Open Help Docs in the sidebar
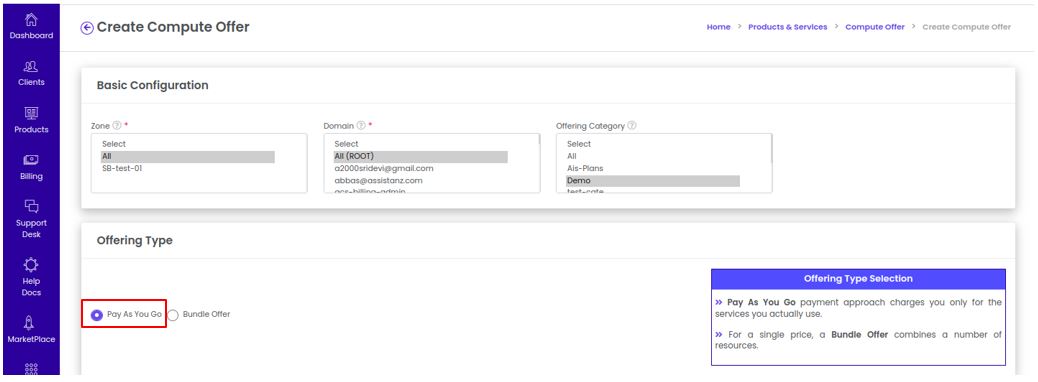 pos(31,277)
